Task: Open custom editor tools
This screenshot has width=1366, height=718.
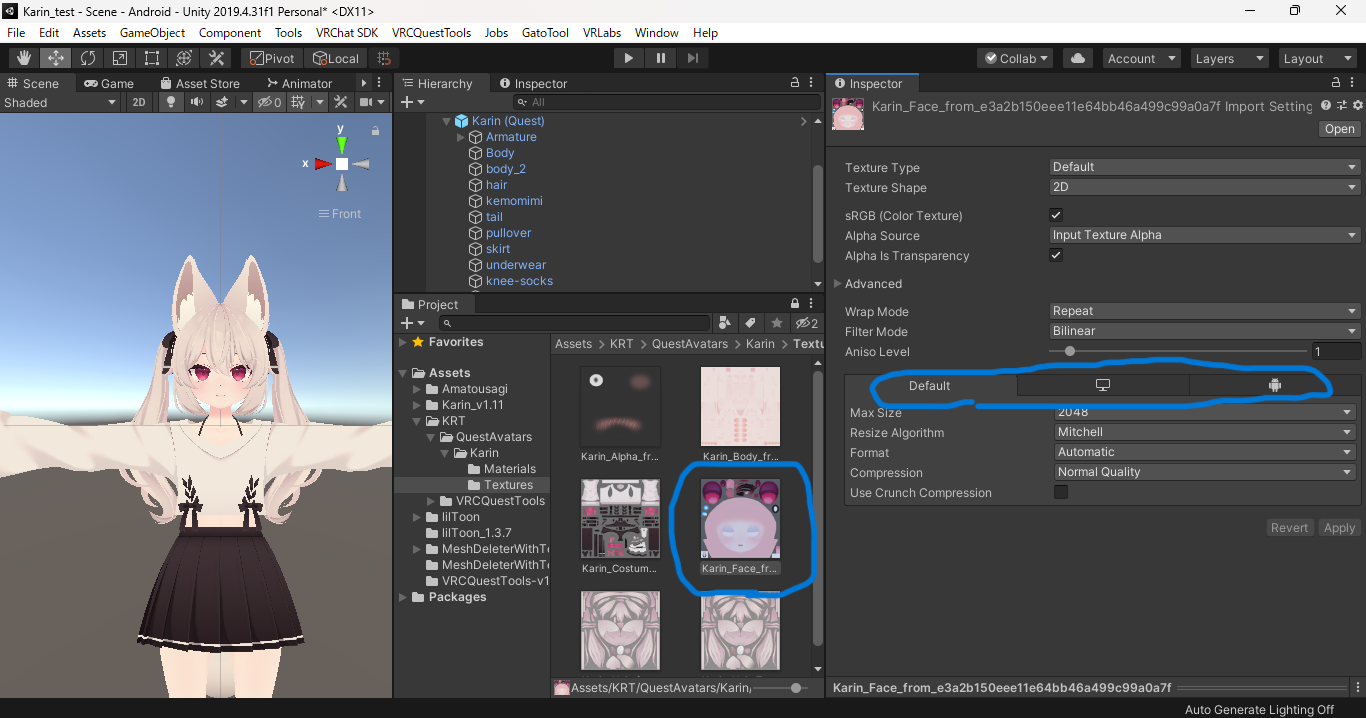Action: [216, 58]
